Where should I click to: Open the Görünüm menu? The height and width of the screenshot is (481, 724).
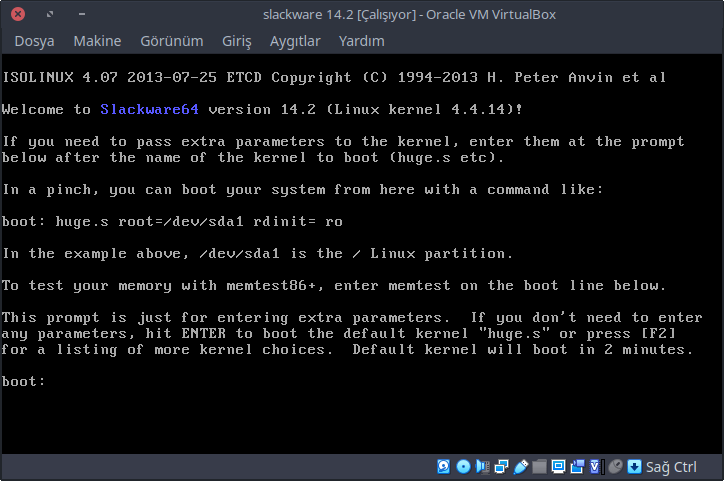pyautogui.click(x=172, y=41)
